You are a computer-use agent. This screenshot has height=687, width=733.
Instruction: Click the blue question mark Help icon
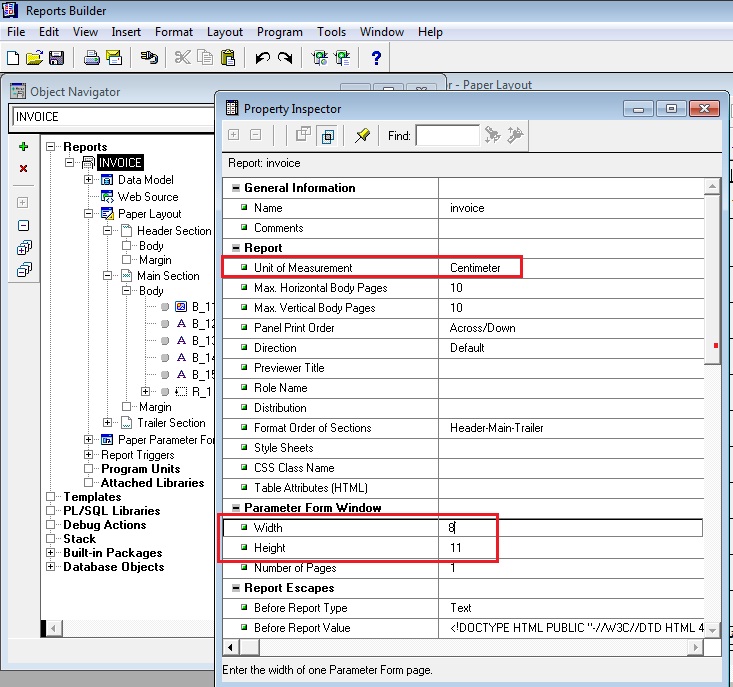point(377,58)
